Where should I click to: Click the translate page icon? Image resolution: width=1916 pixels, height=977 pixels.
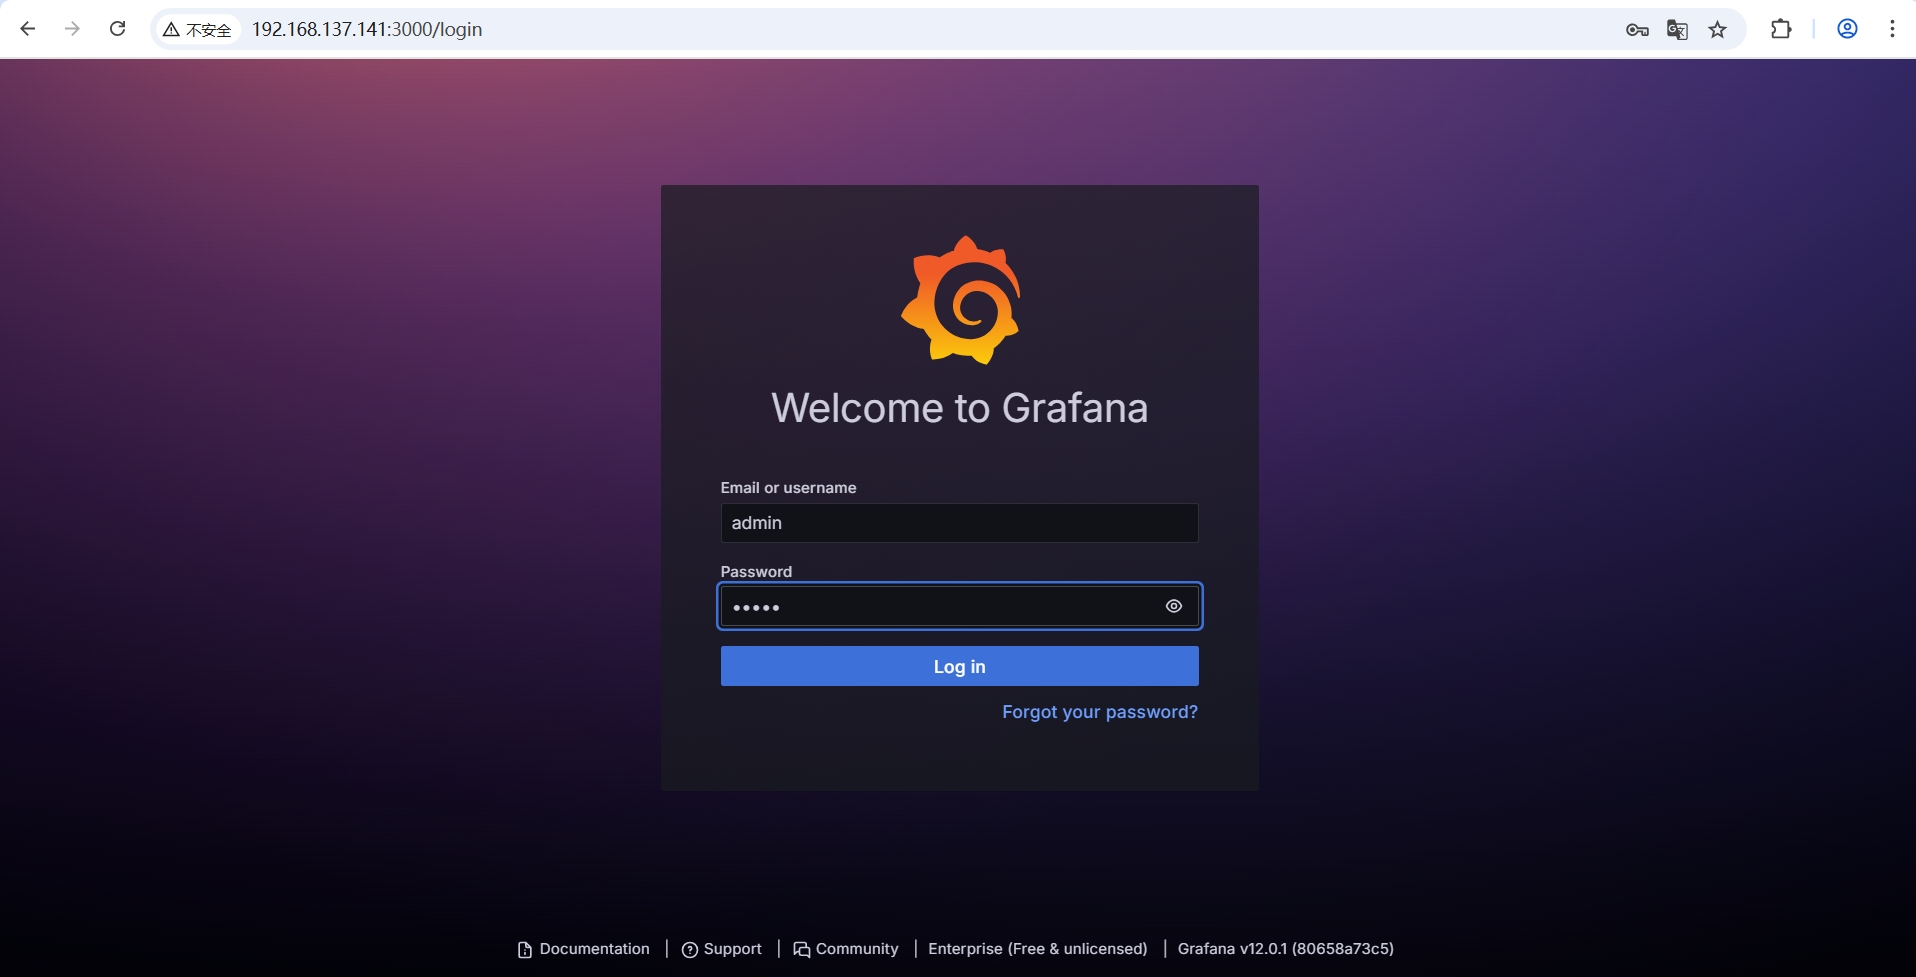point(1677,30)
